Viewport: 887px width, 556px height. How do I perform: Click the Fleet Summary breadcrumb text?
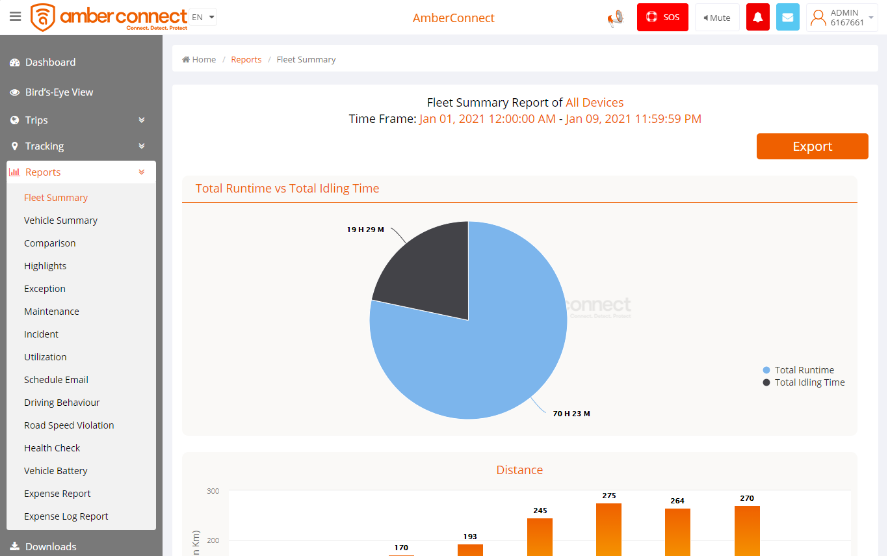pos(306,59)
